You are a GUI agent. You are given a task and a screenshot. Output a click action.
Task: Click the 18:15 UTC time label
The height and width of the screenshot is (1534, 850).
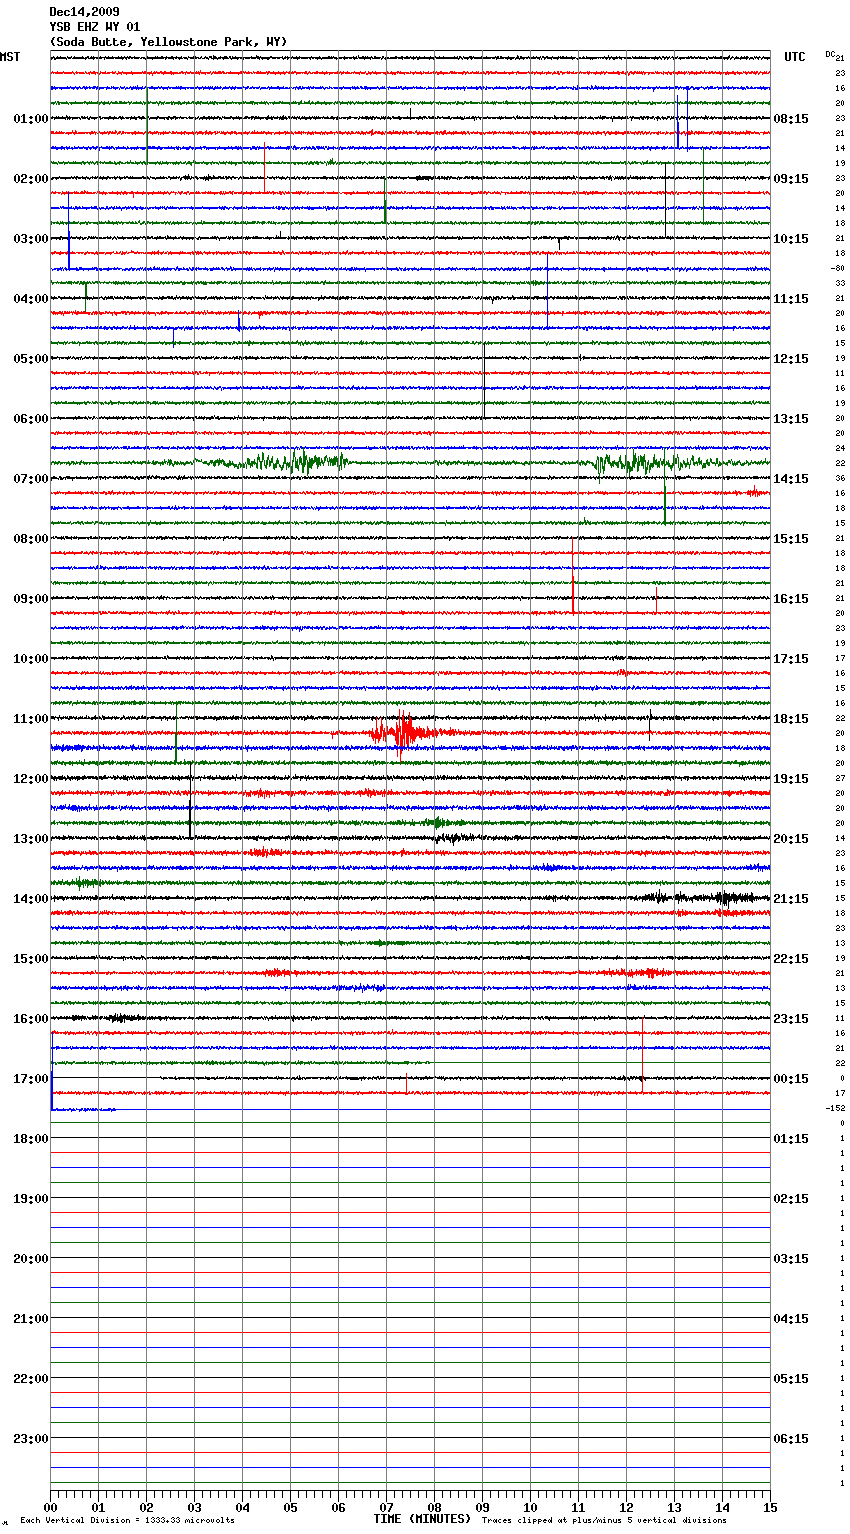791,719
